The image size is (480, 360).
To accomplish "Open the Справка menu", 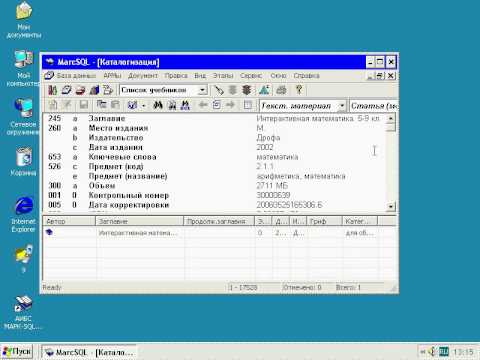I will pyautogui.click(x=306, y=76).
